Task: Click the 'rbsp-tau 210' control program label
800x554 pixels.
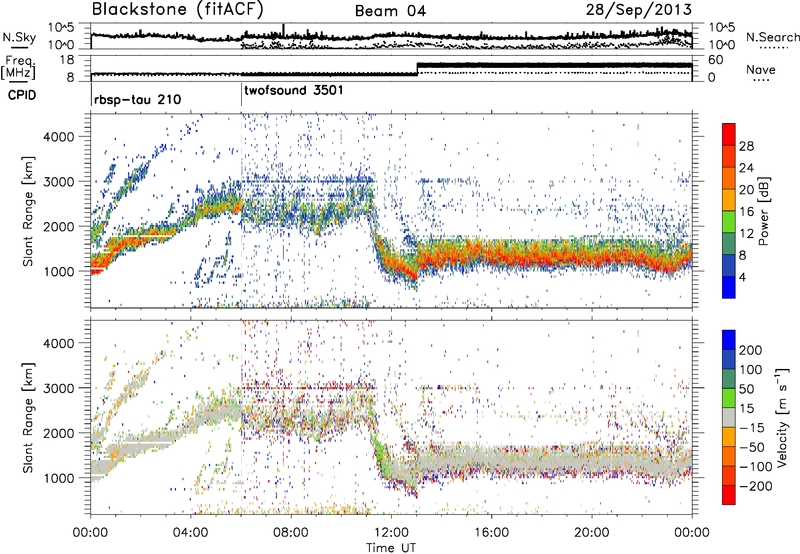Action: 137,99
